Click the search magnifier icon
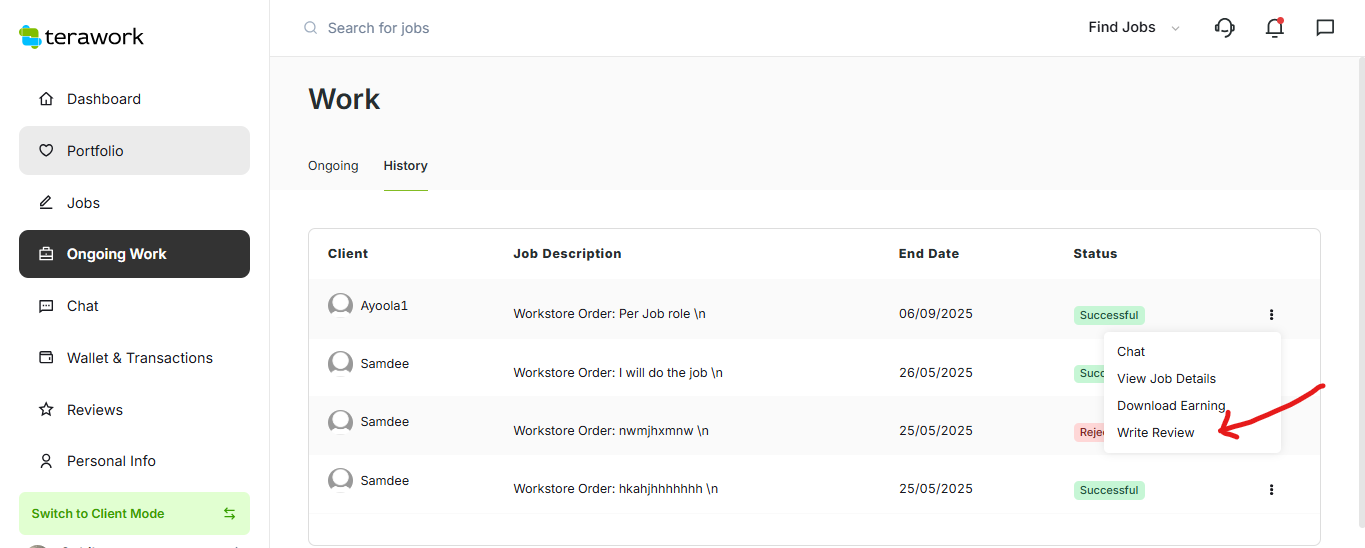Image resolution: width=1365 pixels, height=548 pixels. 311,28
